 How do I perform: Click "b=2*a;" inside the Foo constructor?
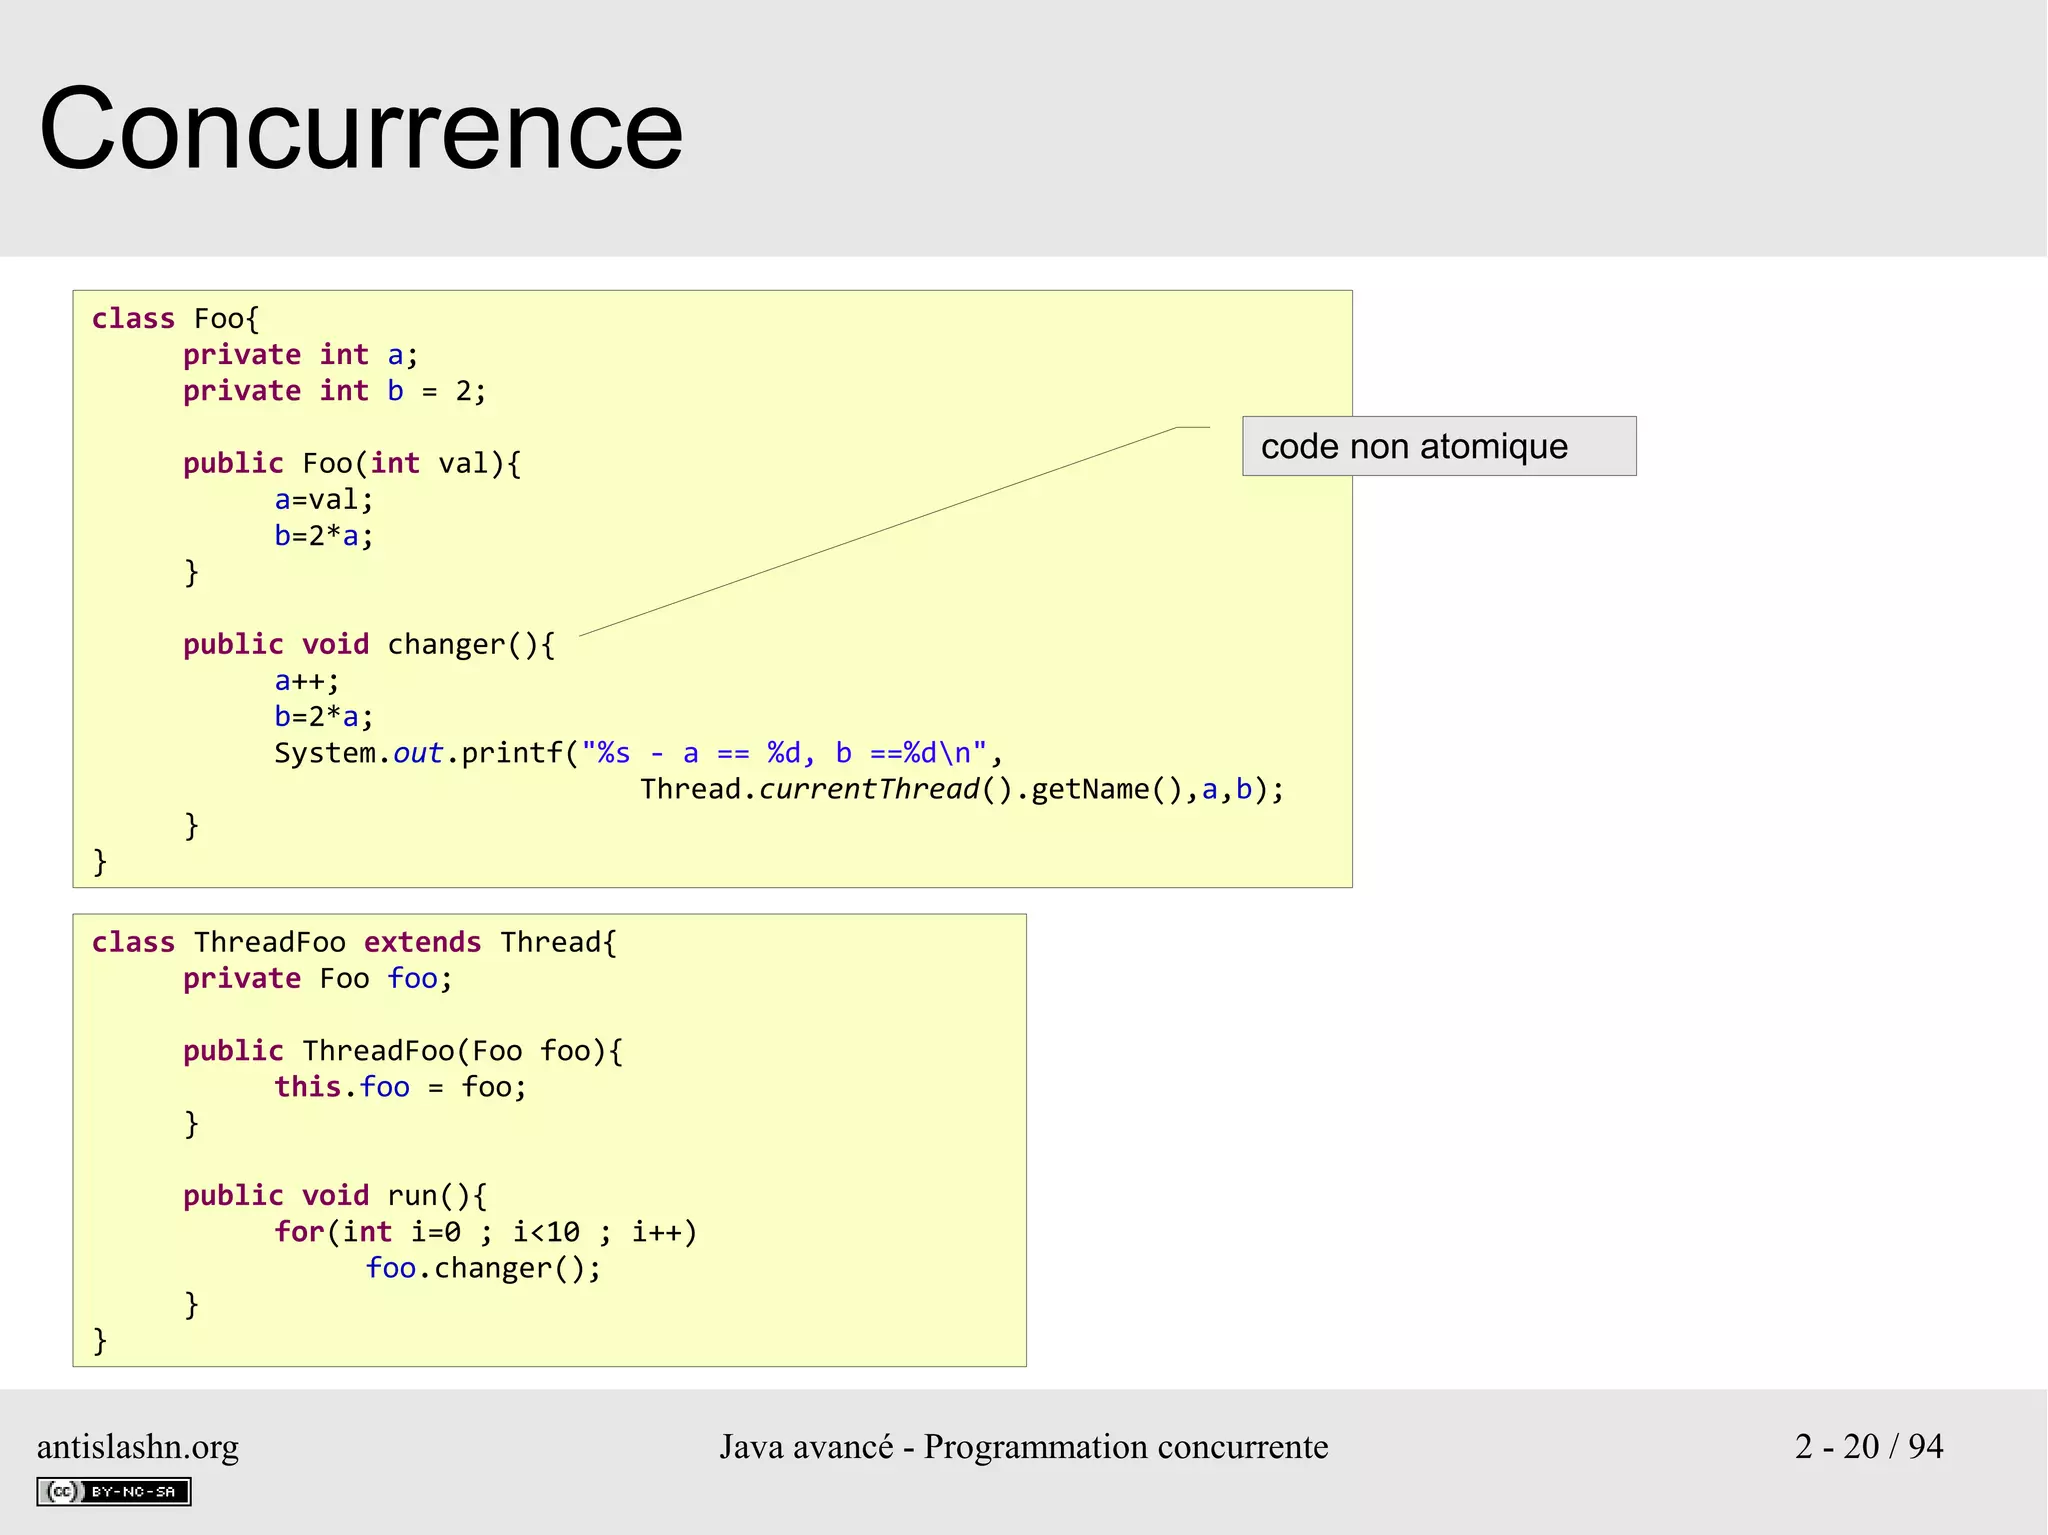point(324,536)
